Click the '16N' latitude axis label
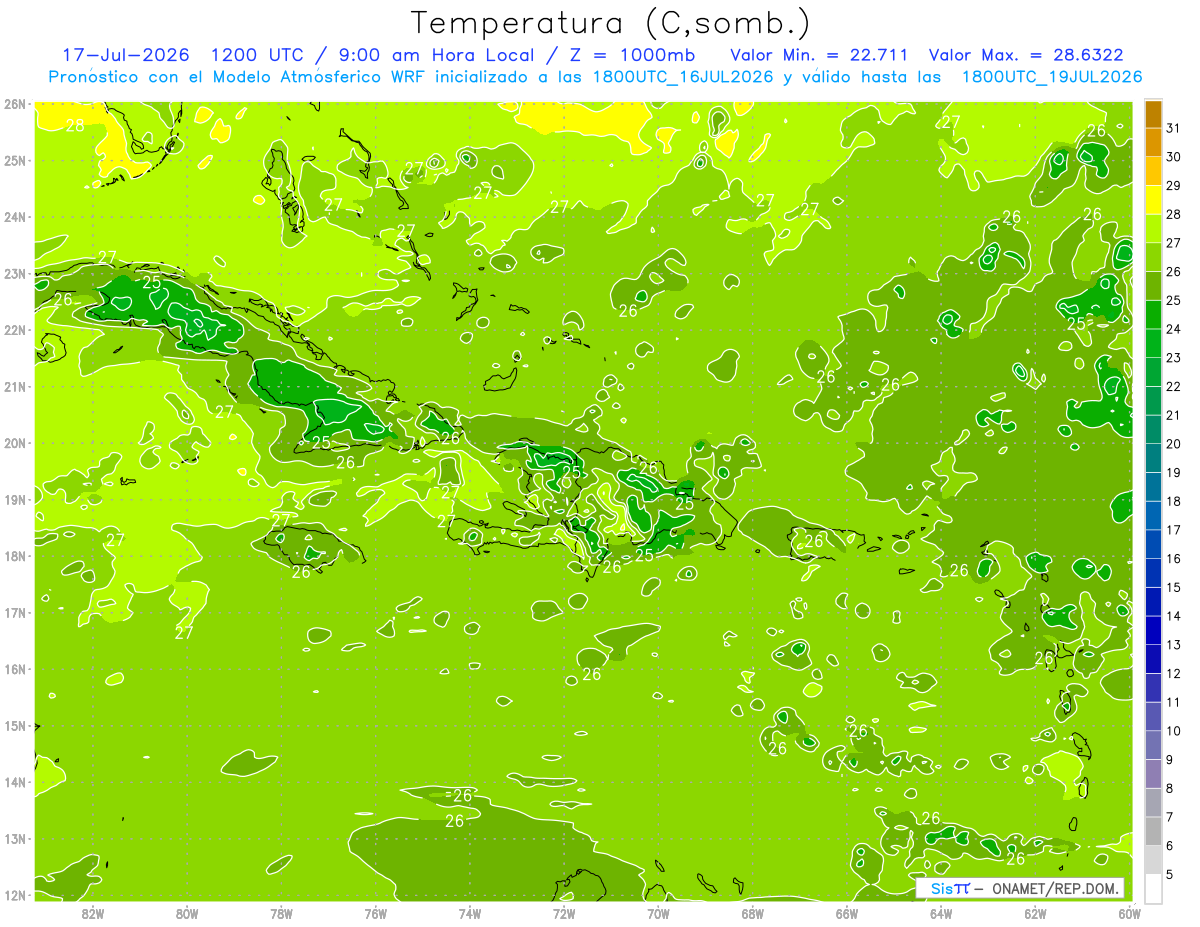The width and height of the screenshot is (1200, 927). coord(15,669)
